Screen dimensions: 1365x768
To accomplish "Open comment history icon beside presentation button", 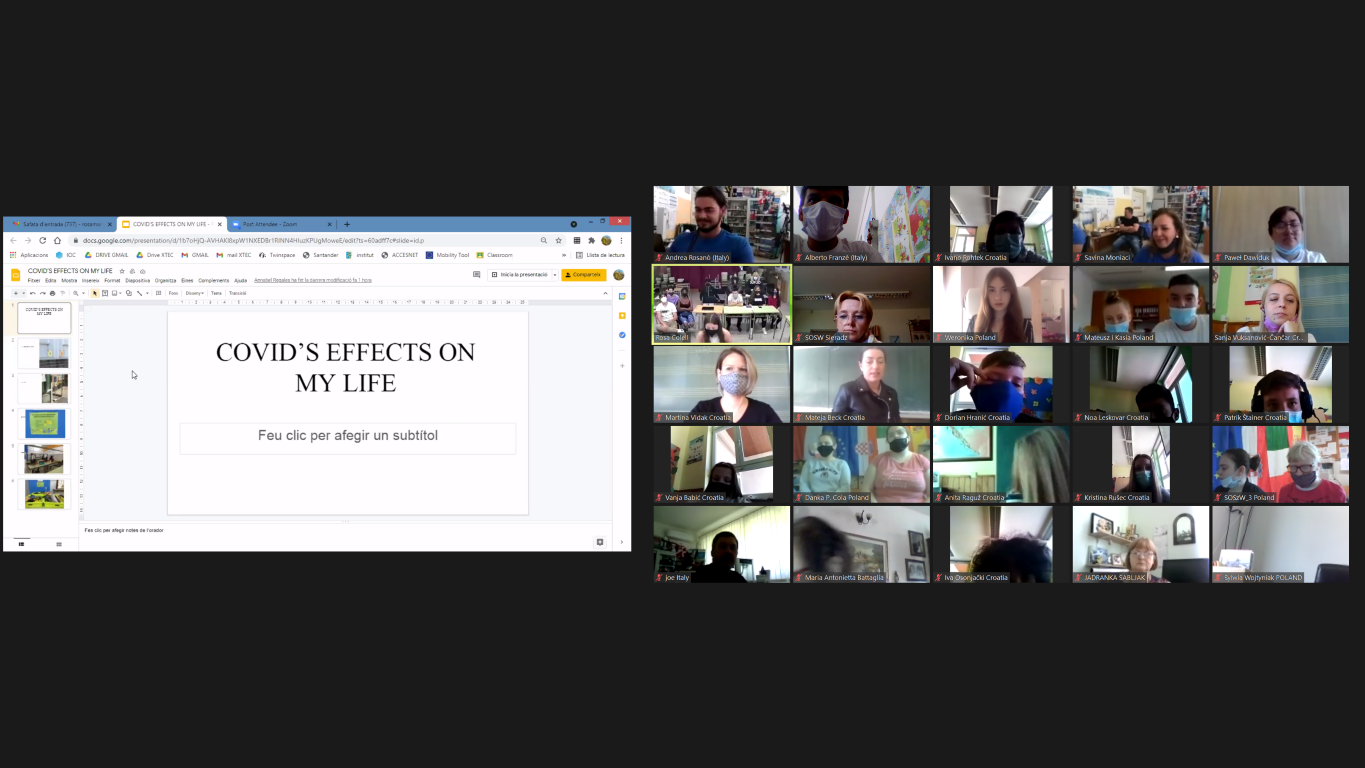I will pos(476,274).
